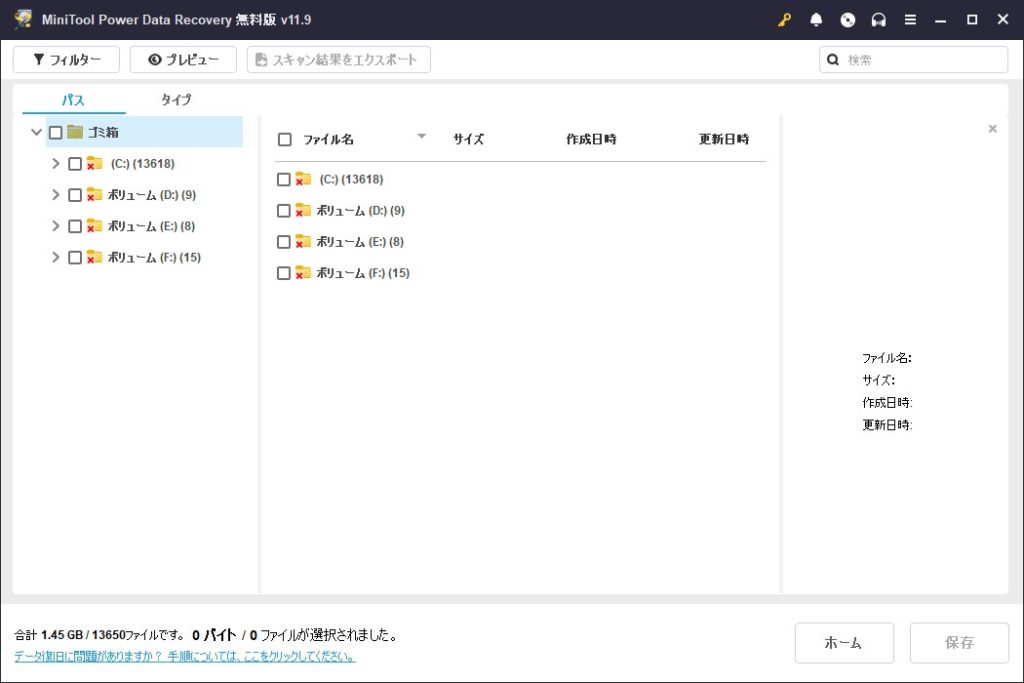
Task: Close the preview panel with the x icon
Action: click(x=992, y=129)
